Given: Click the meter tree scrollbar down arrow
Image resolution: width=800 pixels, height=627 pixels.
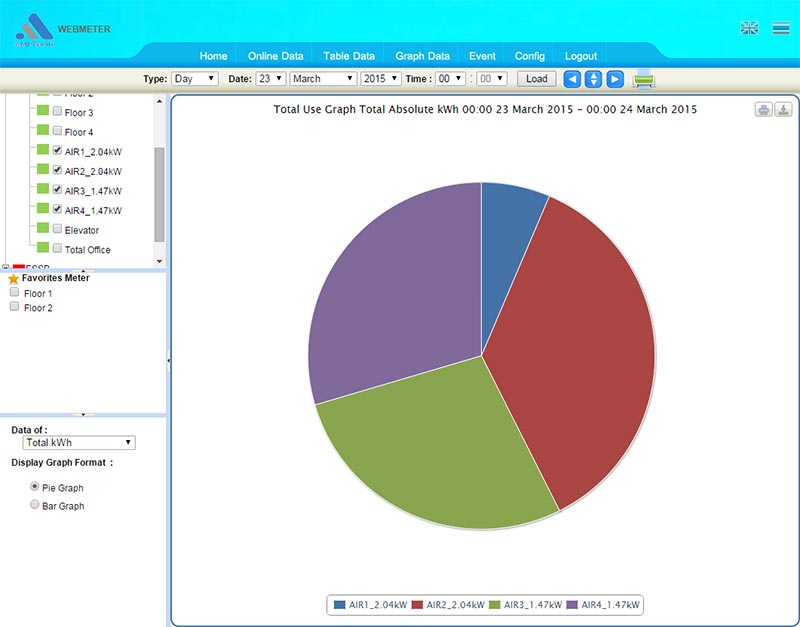Looking at the screenshot, I should pyautogui.click(x=159, y=261).
